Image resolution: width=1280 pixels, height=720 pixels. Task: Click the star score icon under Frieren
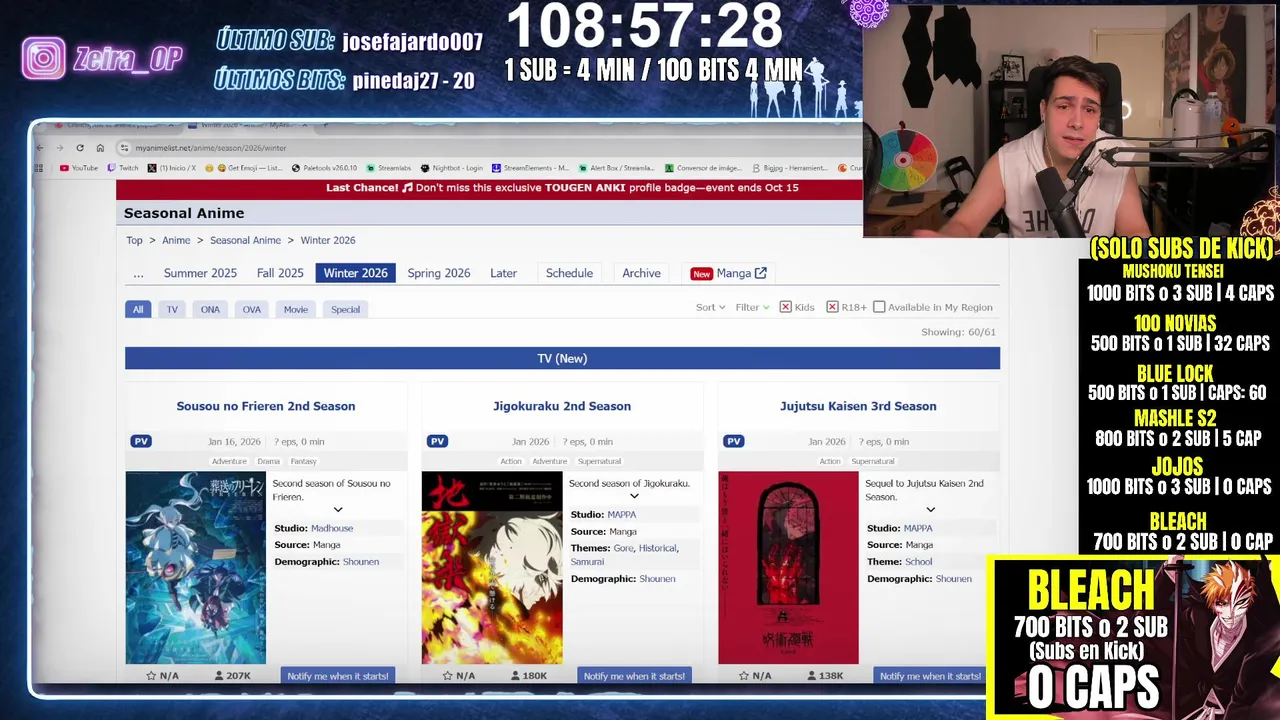click(x=151, y=676)
